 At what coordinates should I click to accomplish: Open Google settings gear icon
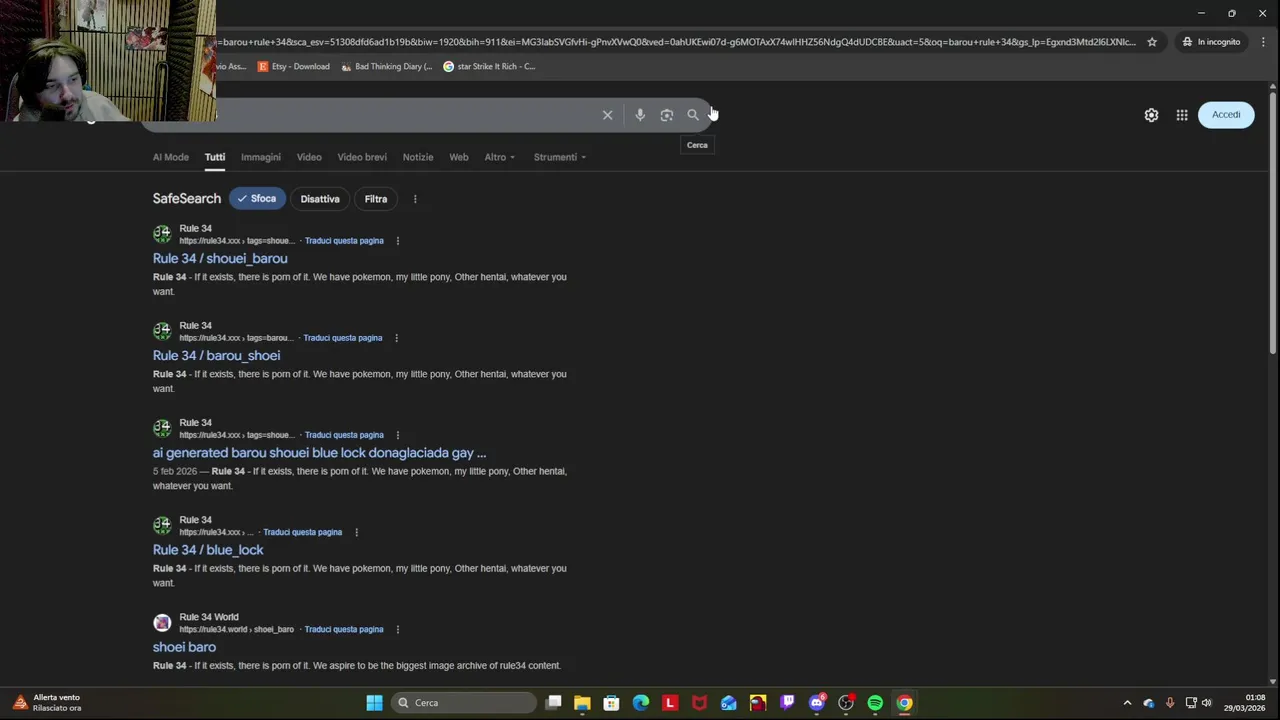click(1151, 115)
